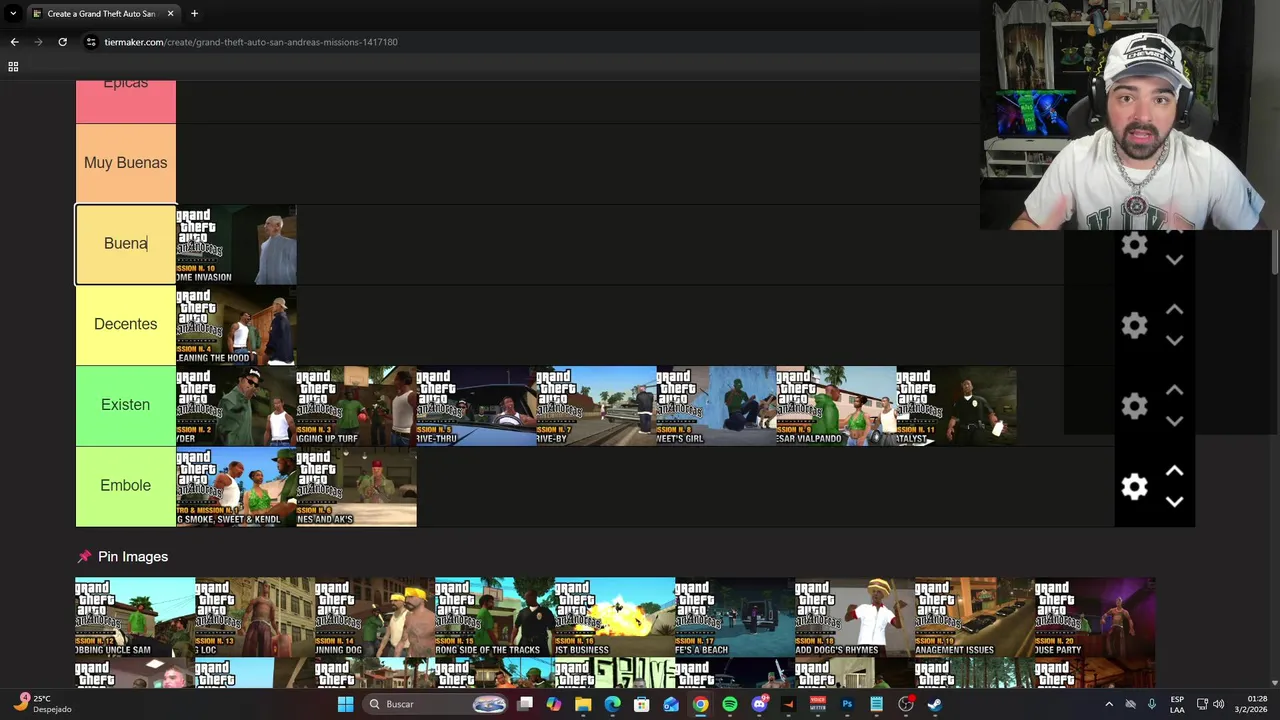Screen dimensions: 1280x720
Task: Open Copilot from taskbar
Action: (554, 704)
